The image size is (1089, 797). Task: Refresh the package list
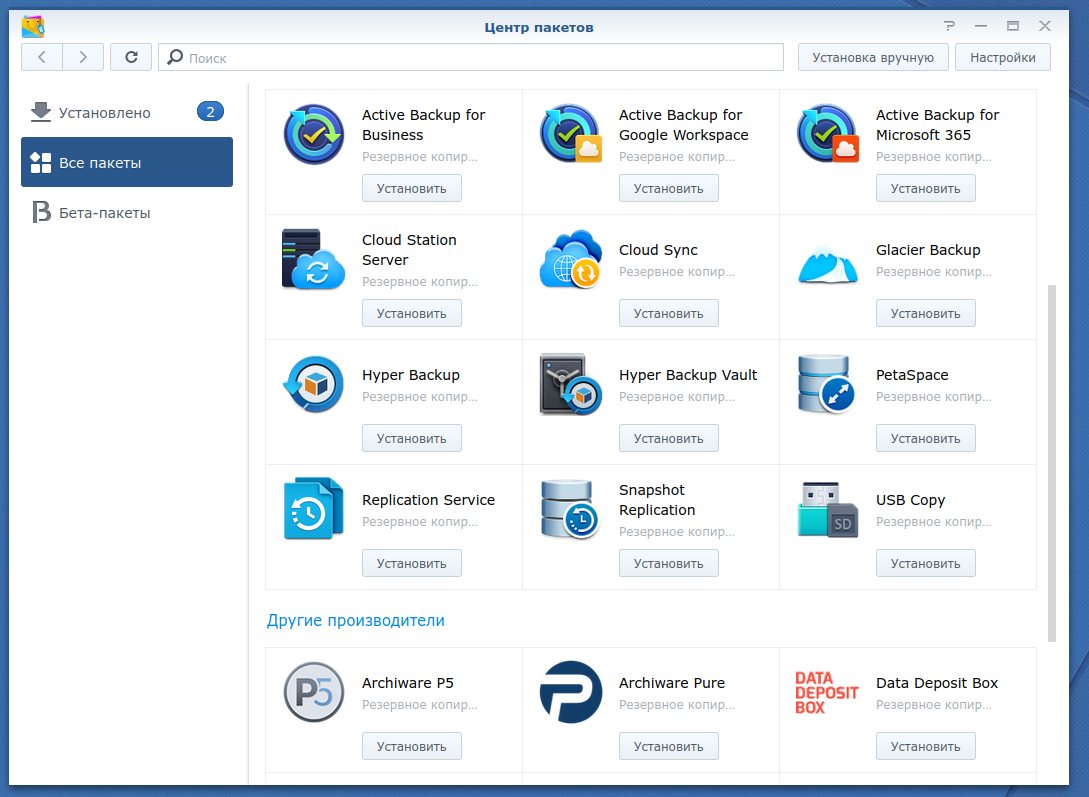click(x=131, y=57)
